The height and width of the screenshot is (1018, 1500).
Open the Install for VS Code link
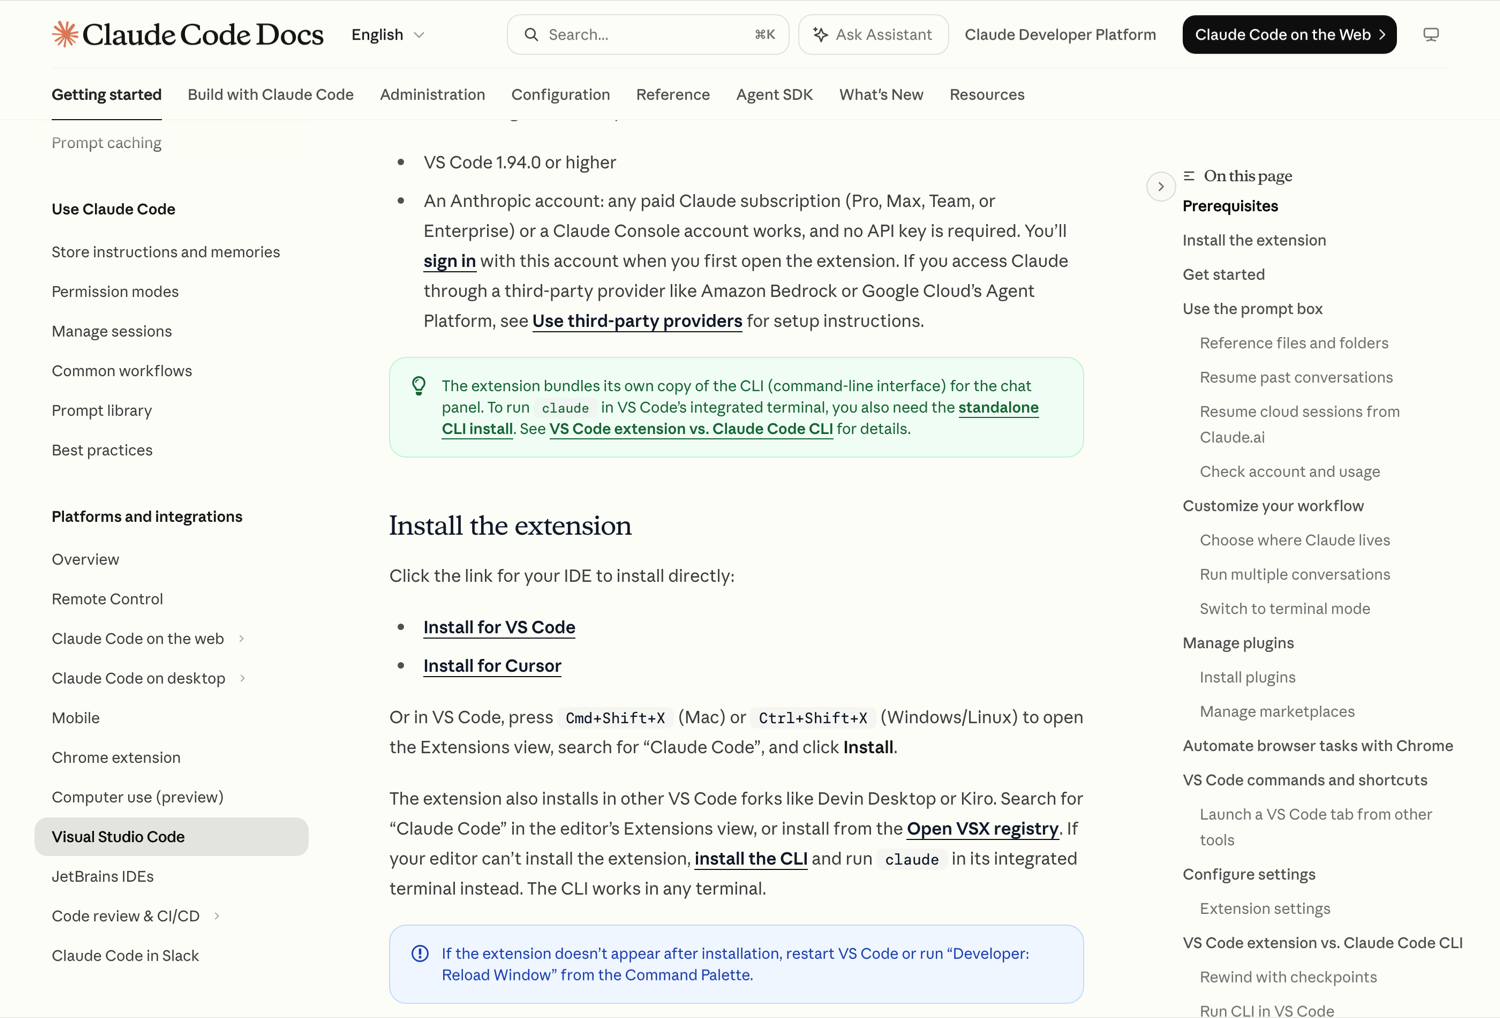[x=499, y=627]
